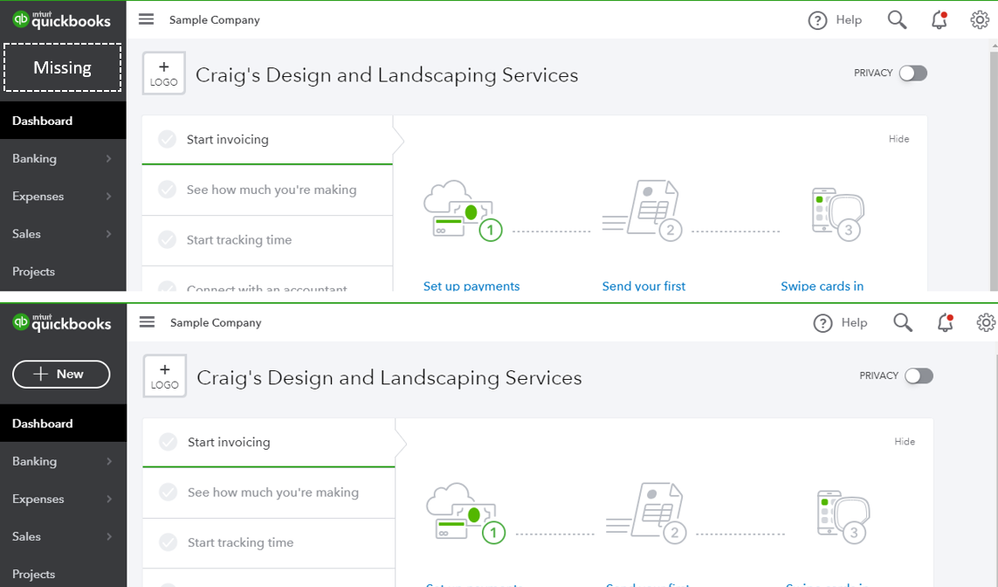Open hamburger menu in upper screenshot
The image size is (998, 587).
[146, 19]
